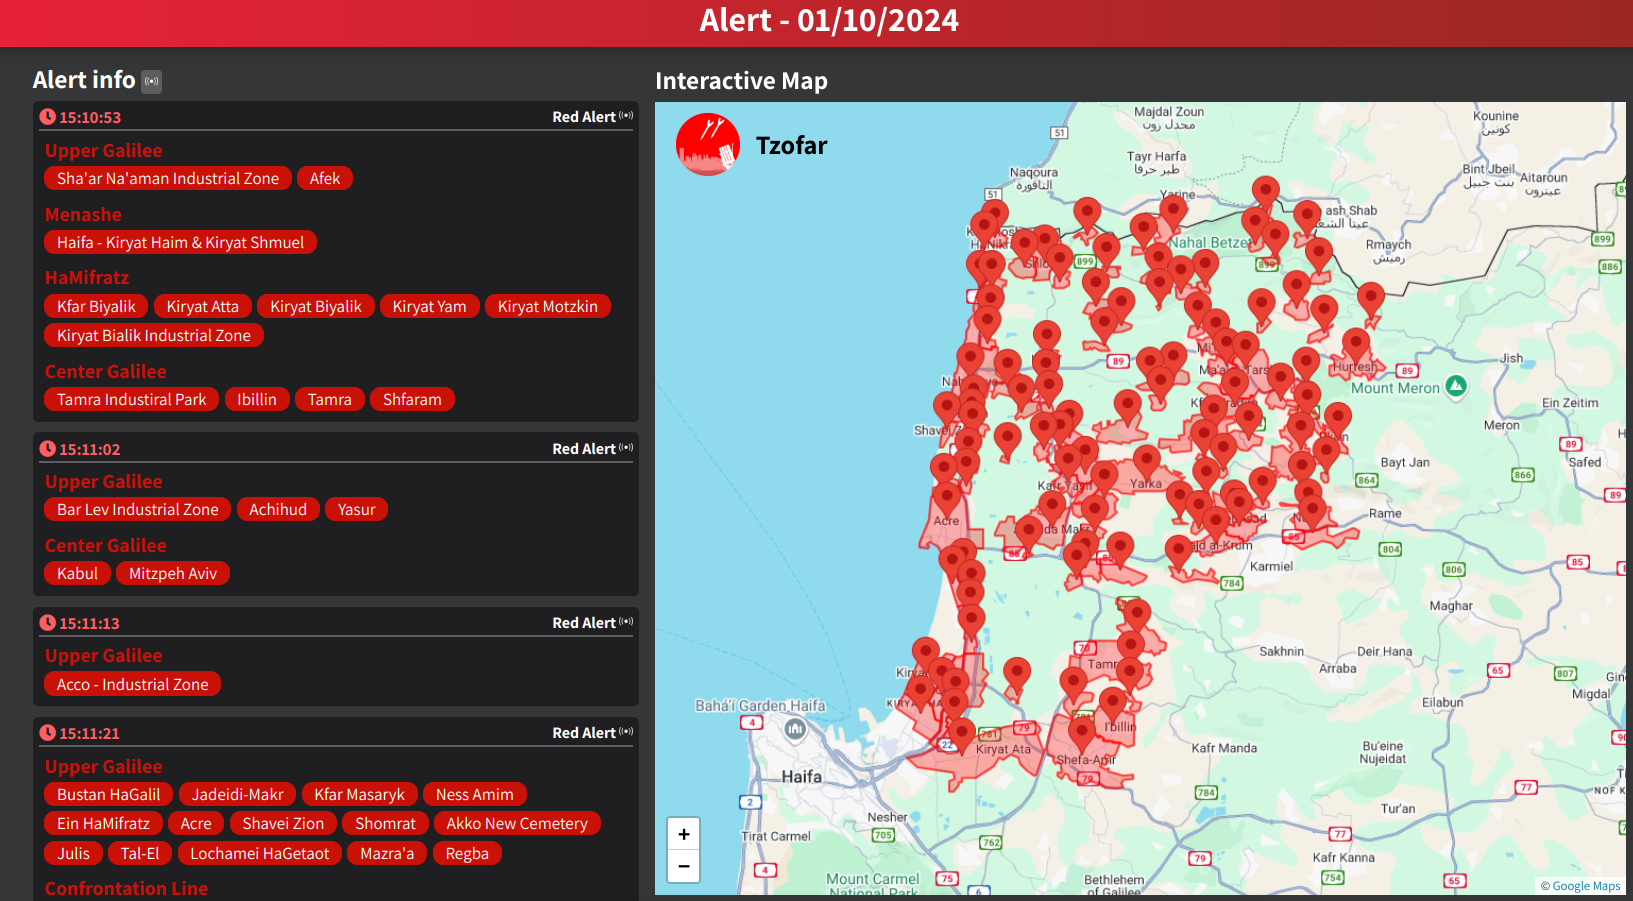Click the Menashe region heading
The width and height of the screenshot is (1633, 901).
coord(83,214)
